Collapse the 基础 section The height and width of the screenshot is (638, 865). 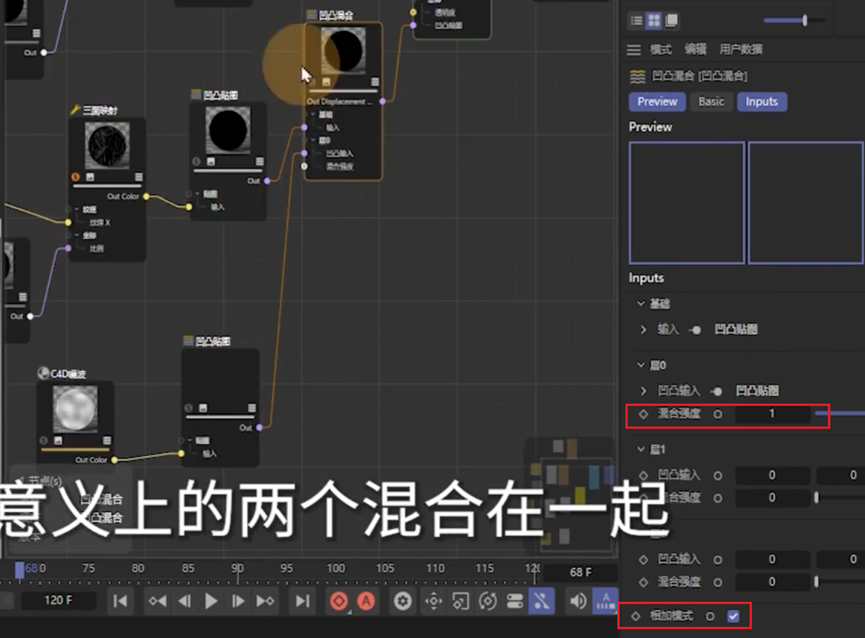[x=641, y=303]
